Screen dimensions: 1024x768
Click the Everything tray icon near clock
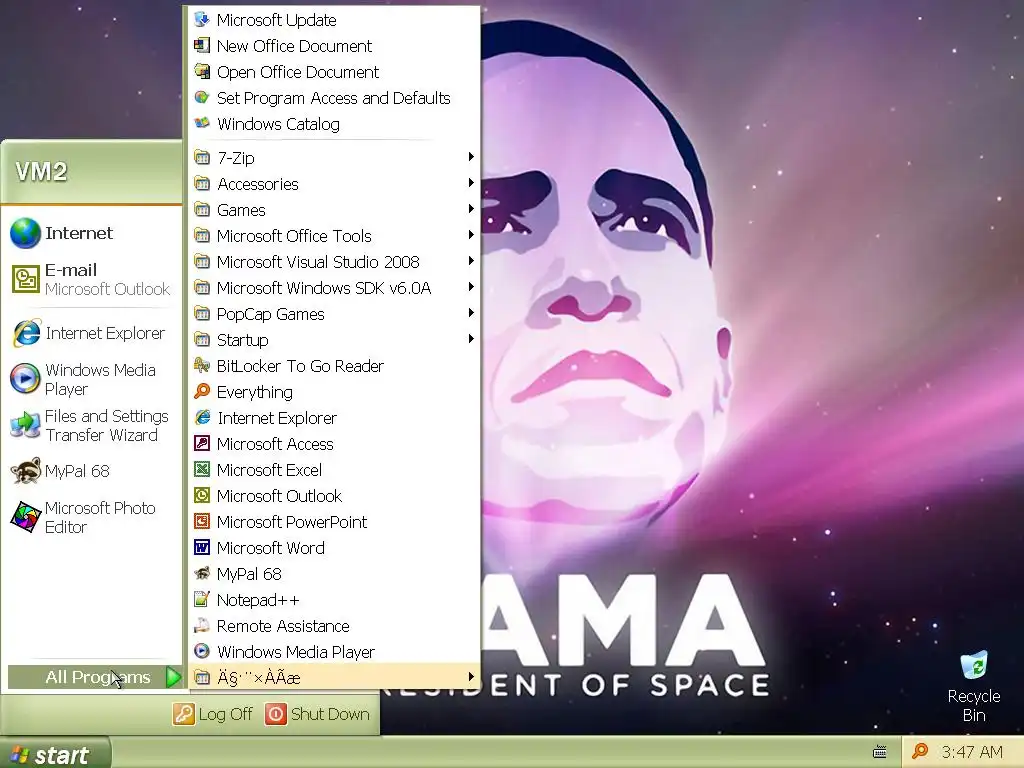920,752
